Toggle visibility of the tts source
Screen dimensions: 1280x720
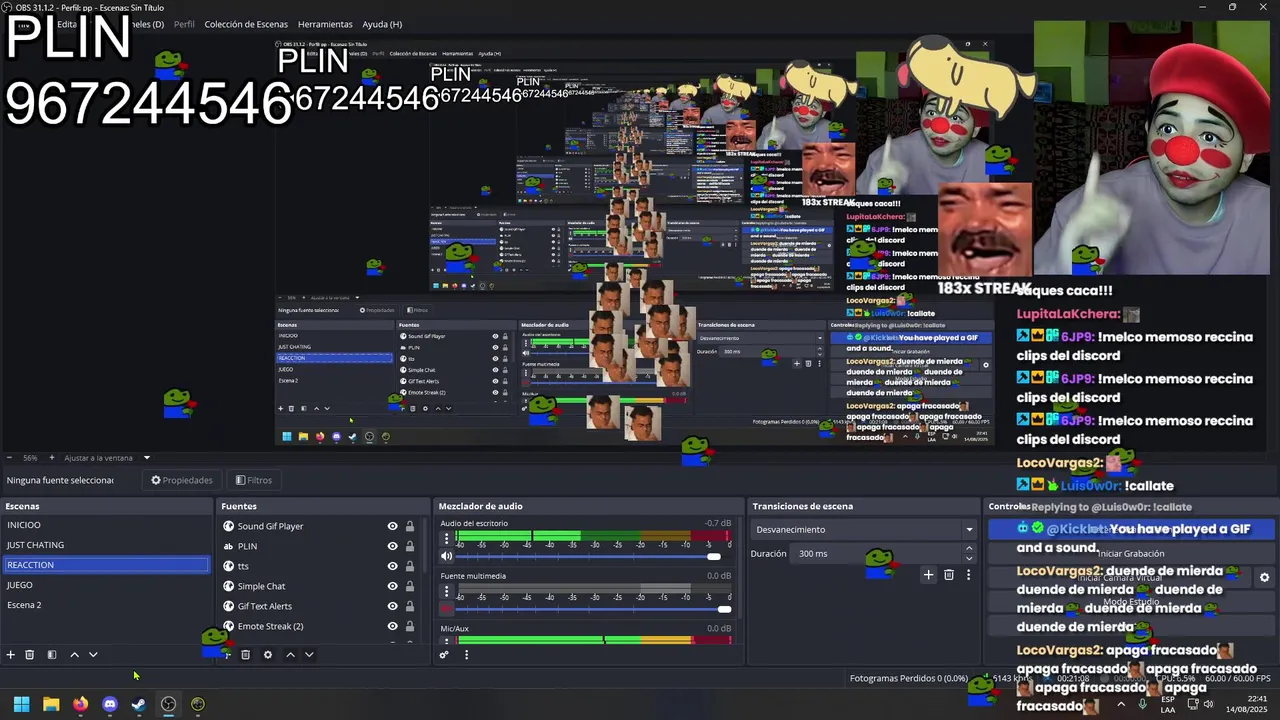392,566
